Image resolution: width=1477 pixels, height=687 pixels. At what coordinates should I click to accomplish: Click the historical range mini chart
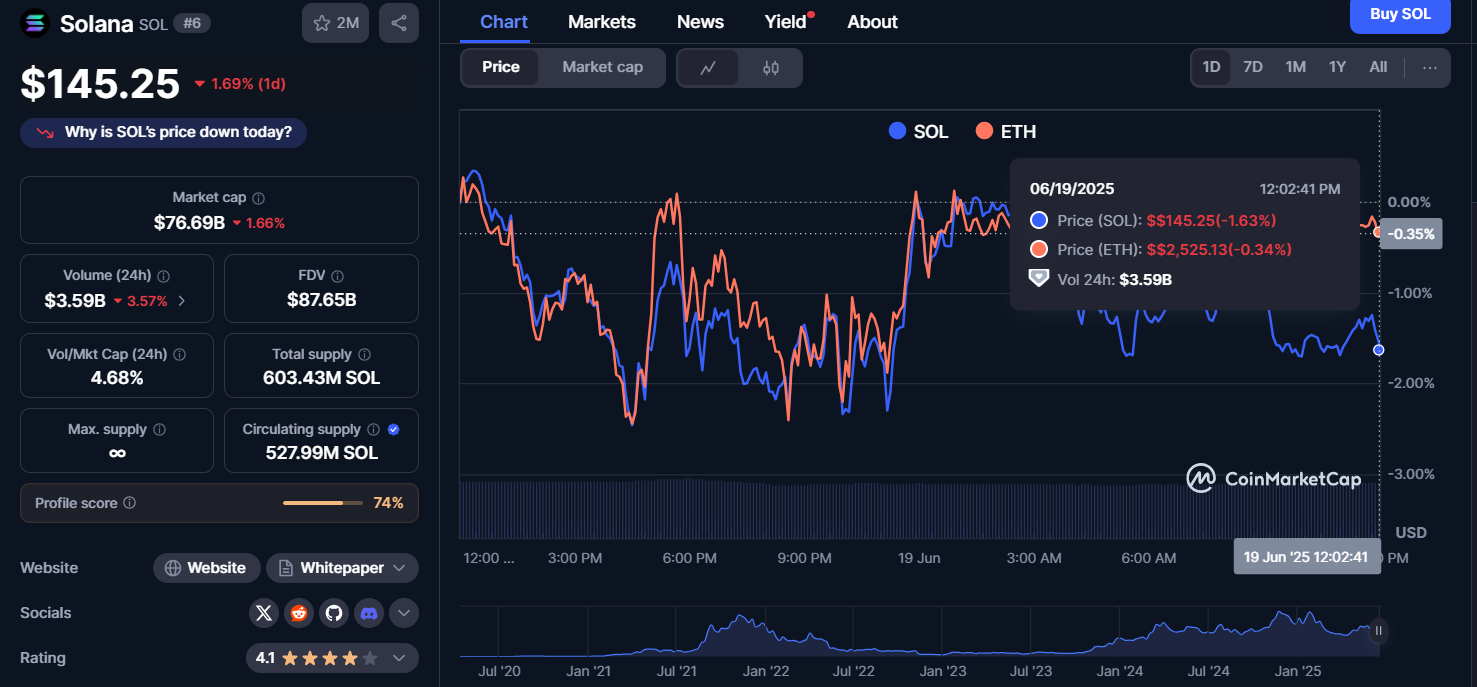pyautogui.click(x=919, y=631)
